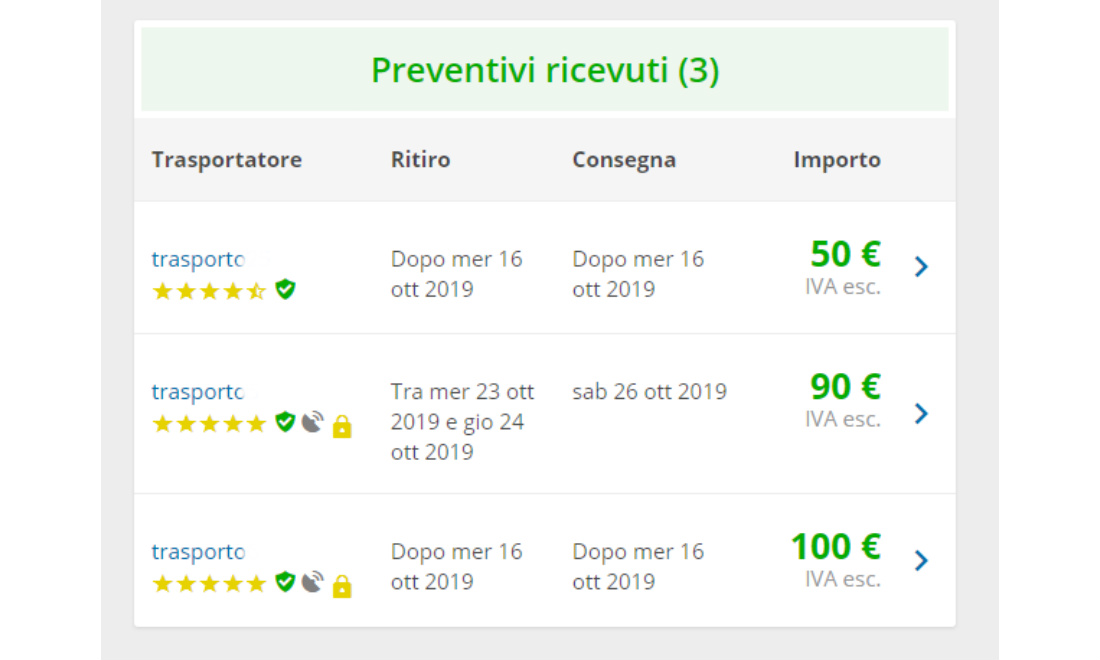Open the 100 € quote using its right chevron

(921, 560)
